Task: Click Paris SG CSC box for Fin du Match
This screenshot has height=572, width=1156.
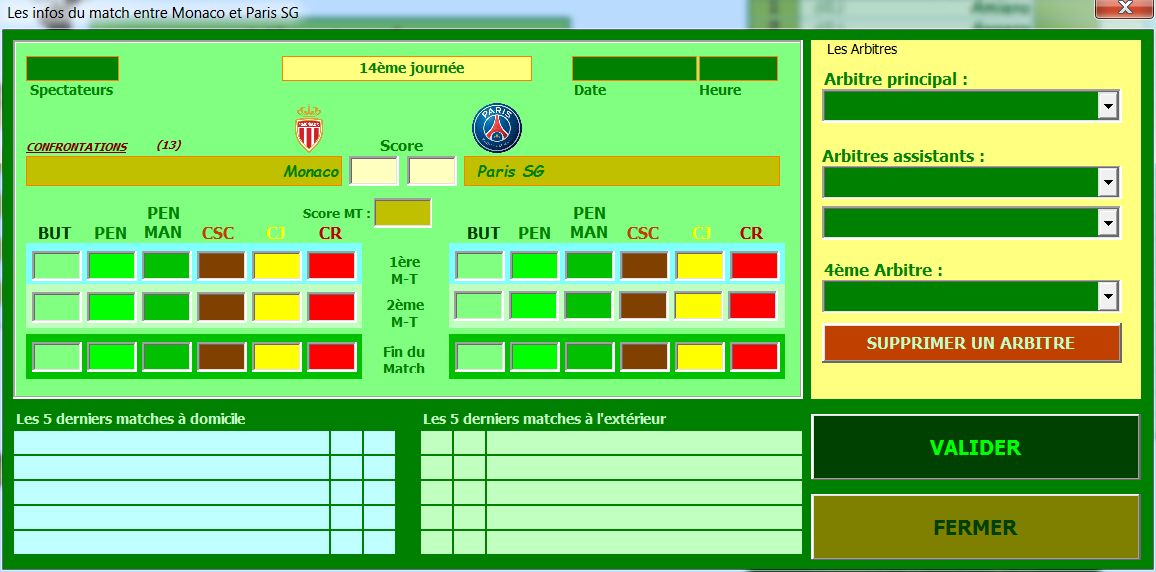Action: (x=644, y=357)
